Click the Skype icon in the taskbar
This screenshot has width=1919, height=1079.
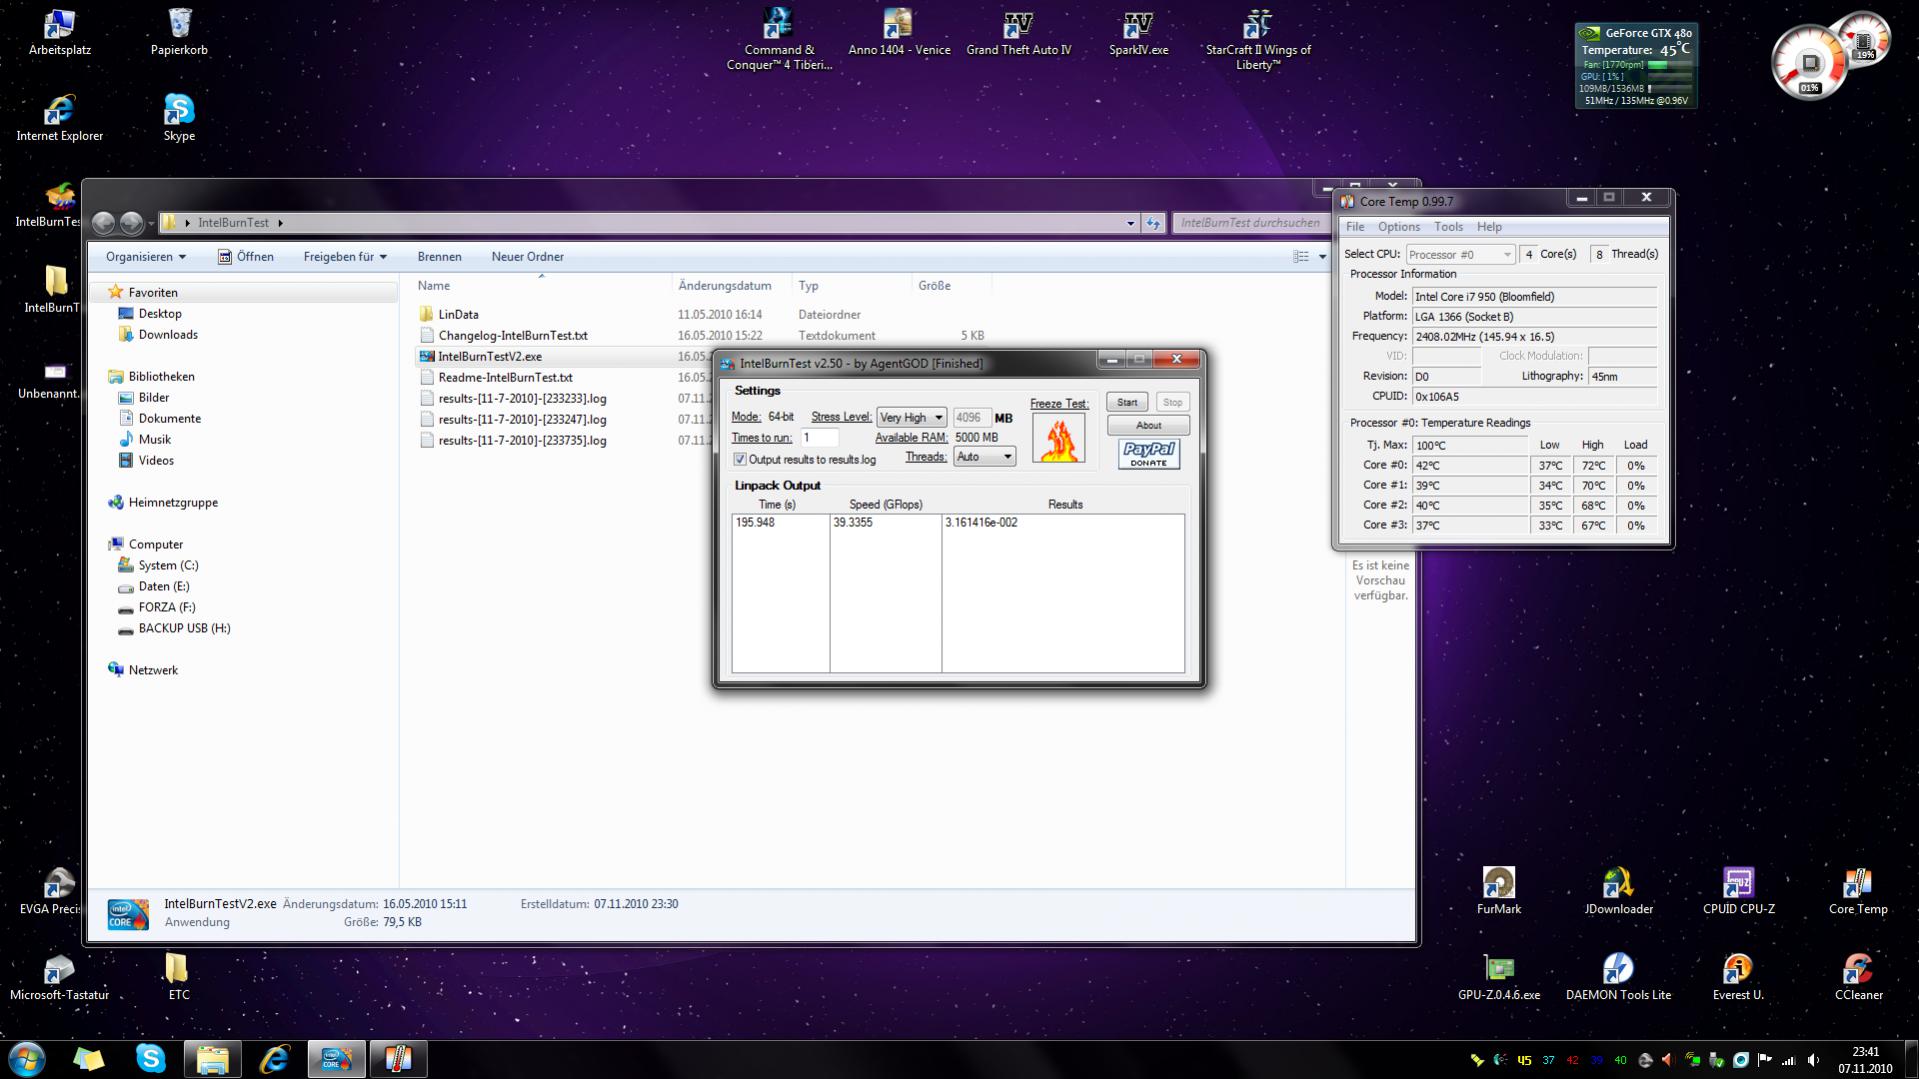[151, 1058]
